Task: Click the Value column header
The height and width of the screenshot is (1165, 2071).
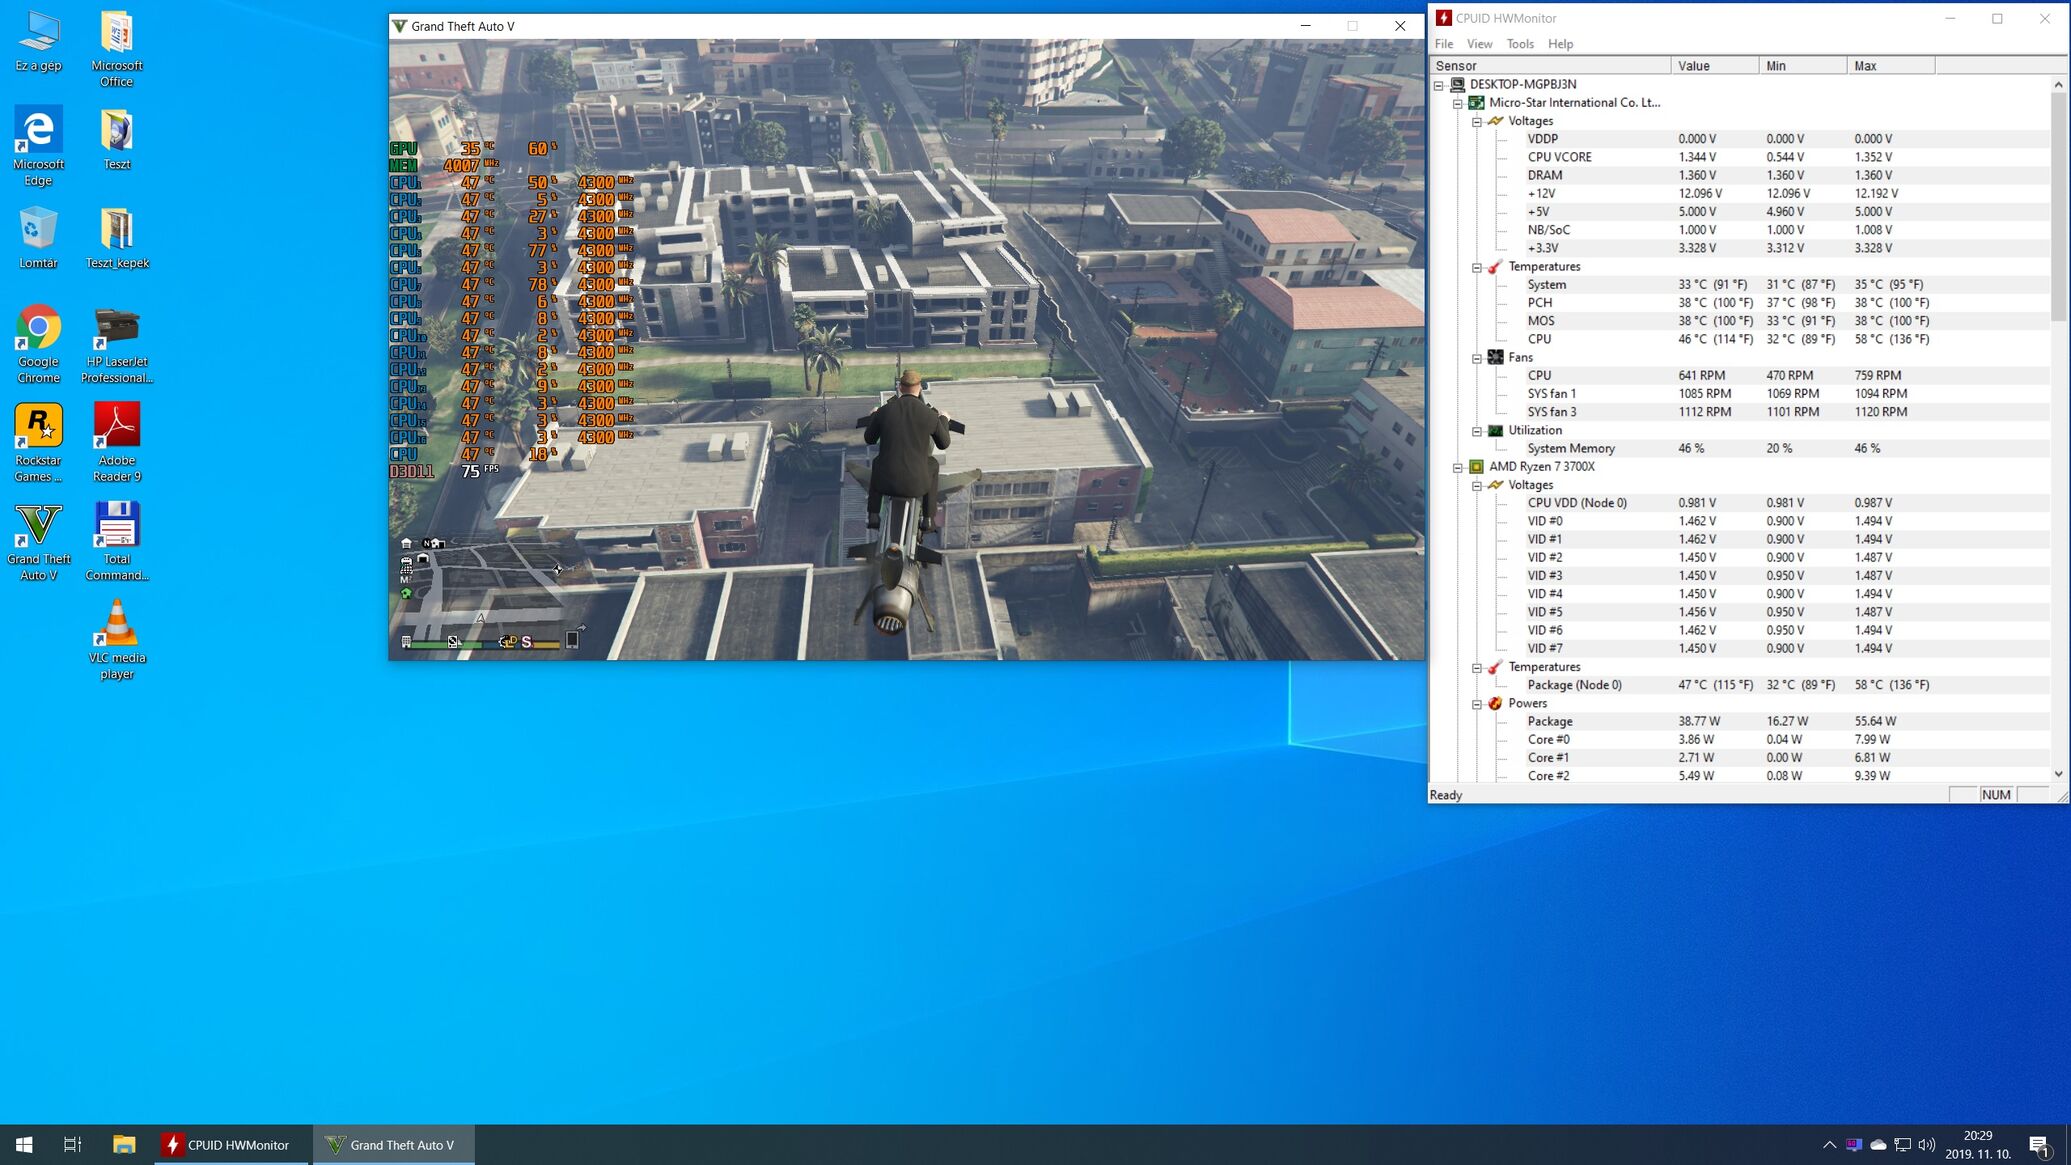Action: (1714, 66)
